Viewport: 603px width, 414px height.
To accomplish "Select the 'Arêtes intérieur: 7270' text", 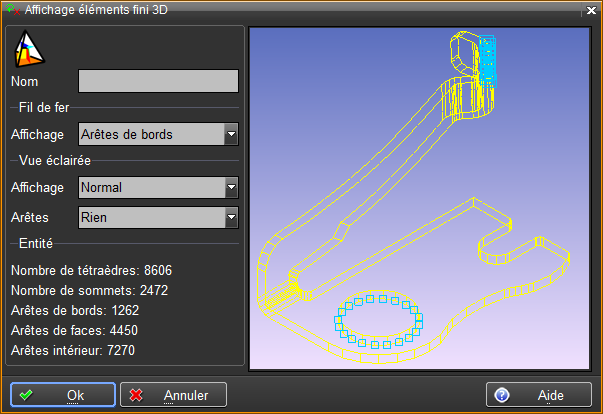I will pos(73,351).
